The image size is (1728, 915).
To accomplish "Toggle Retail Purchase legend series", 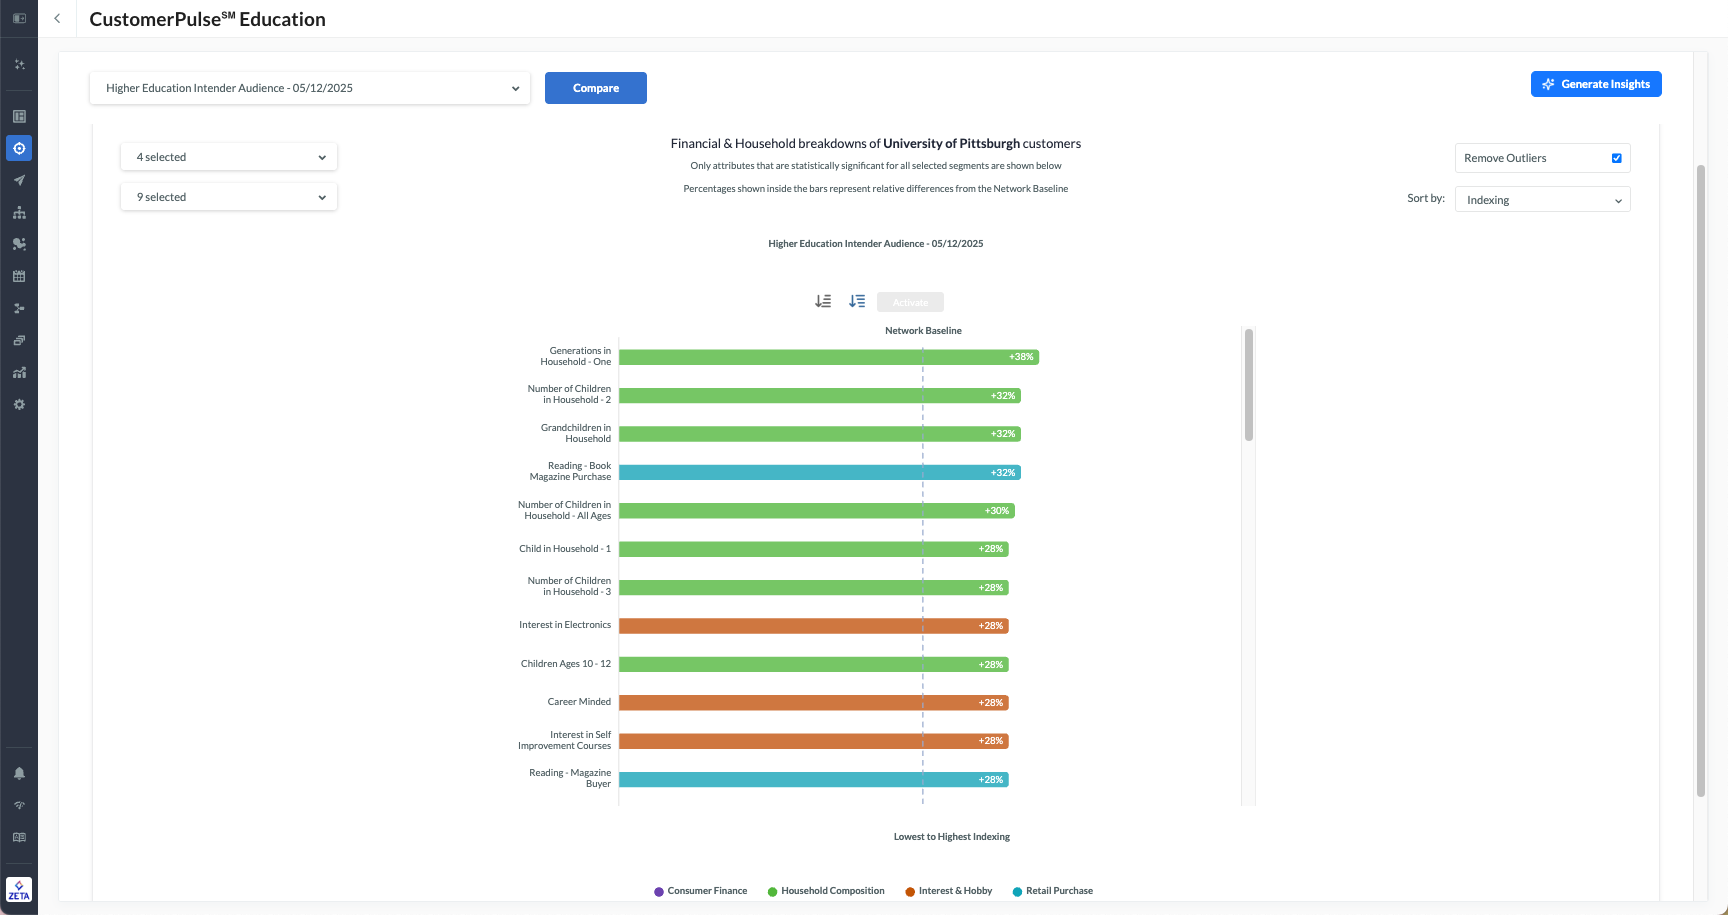I will click(x=1053, y=891).
